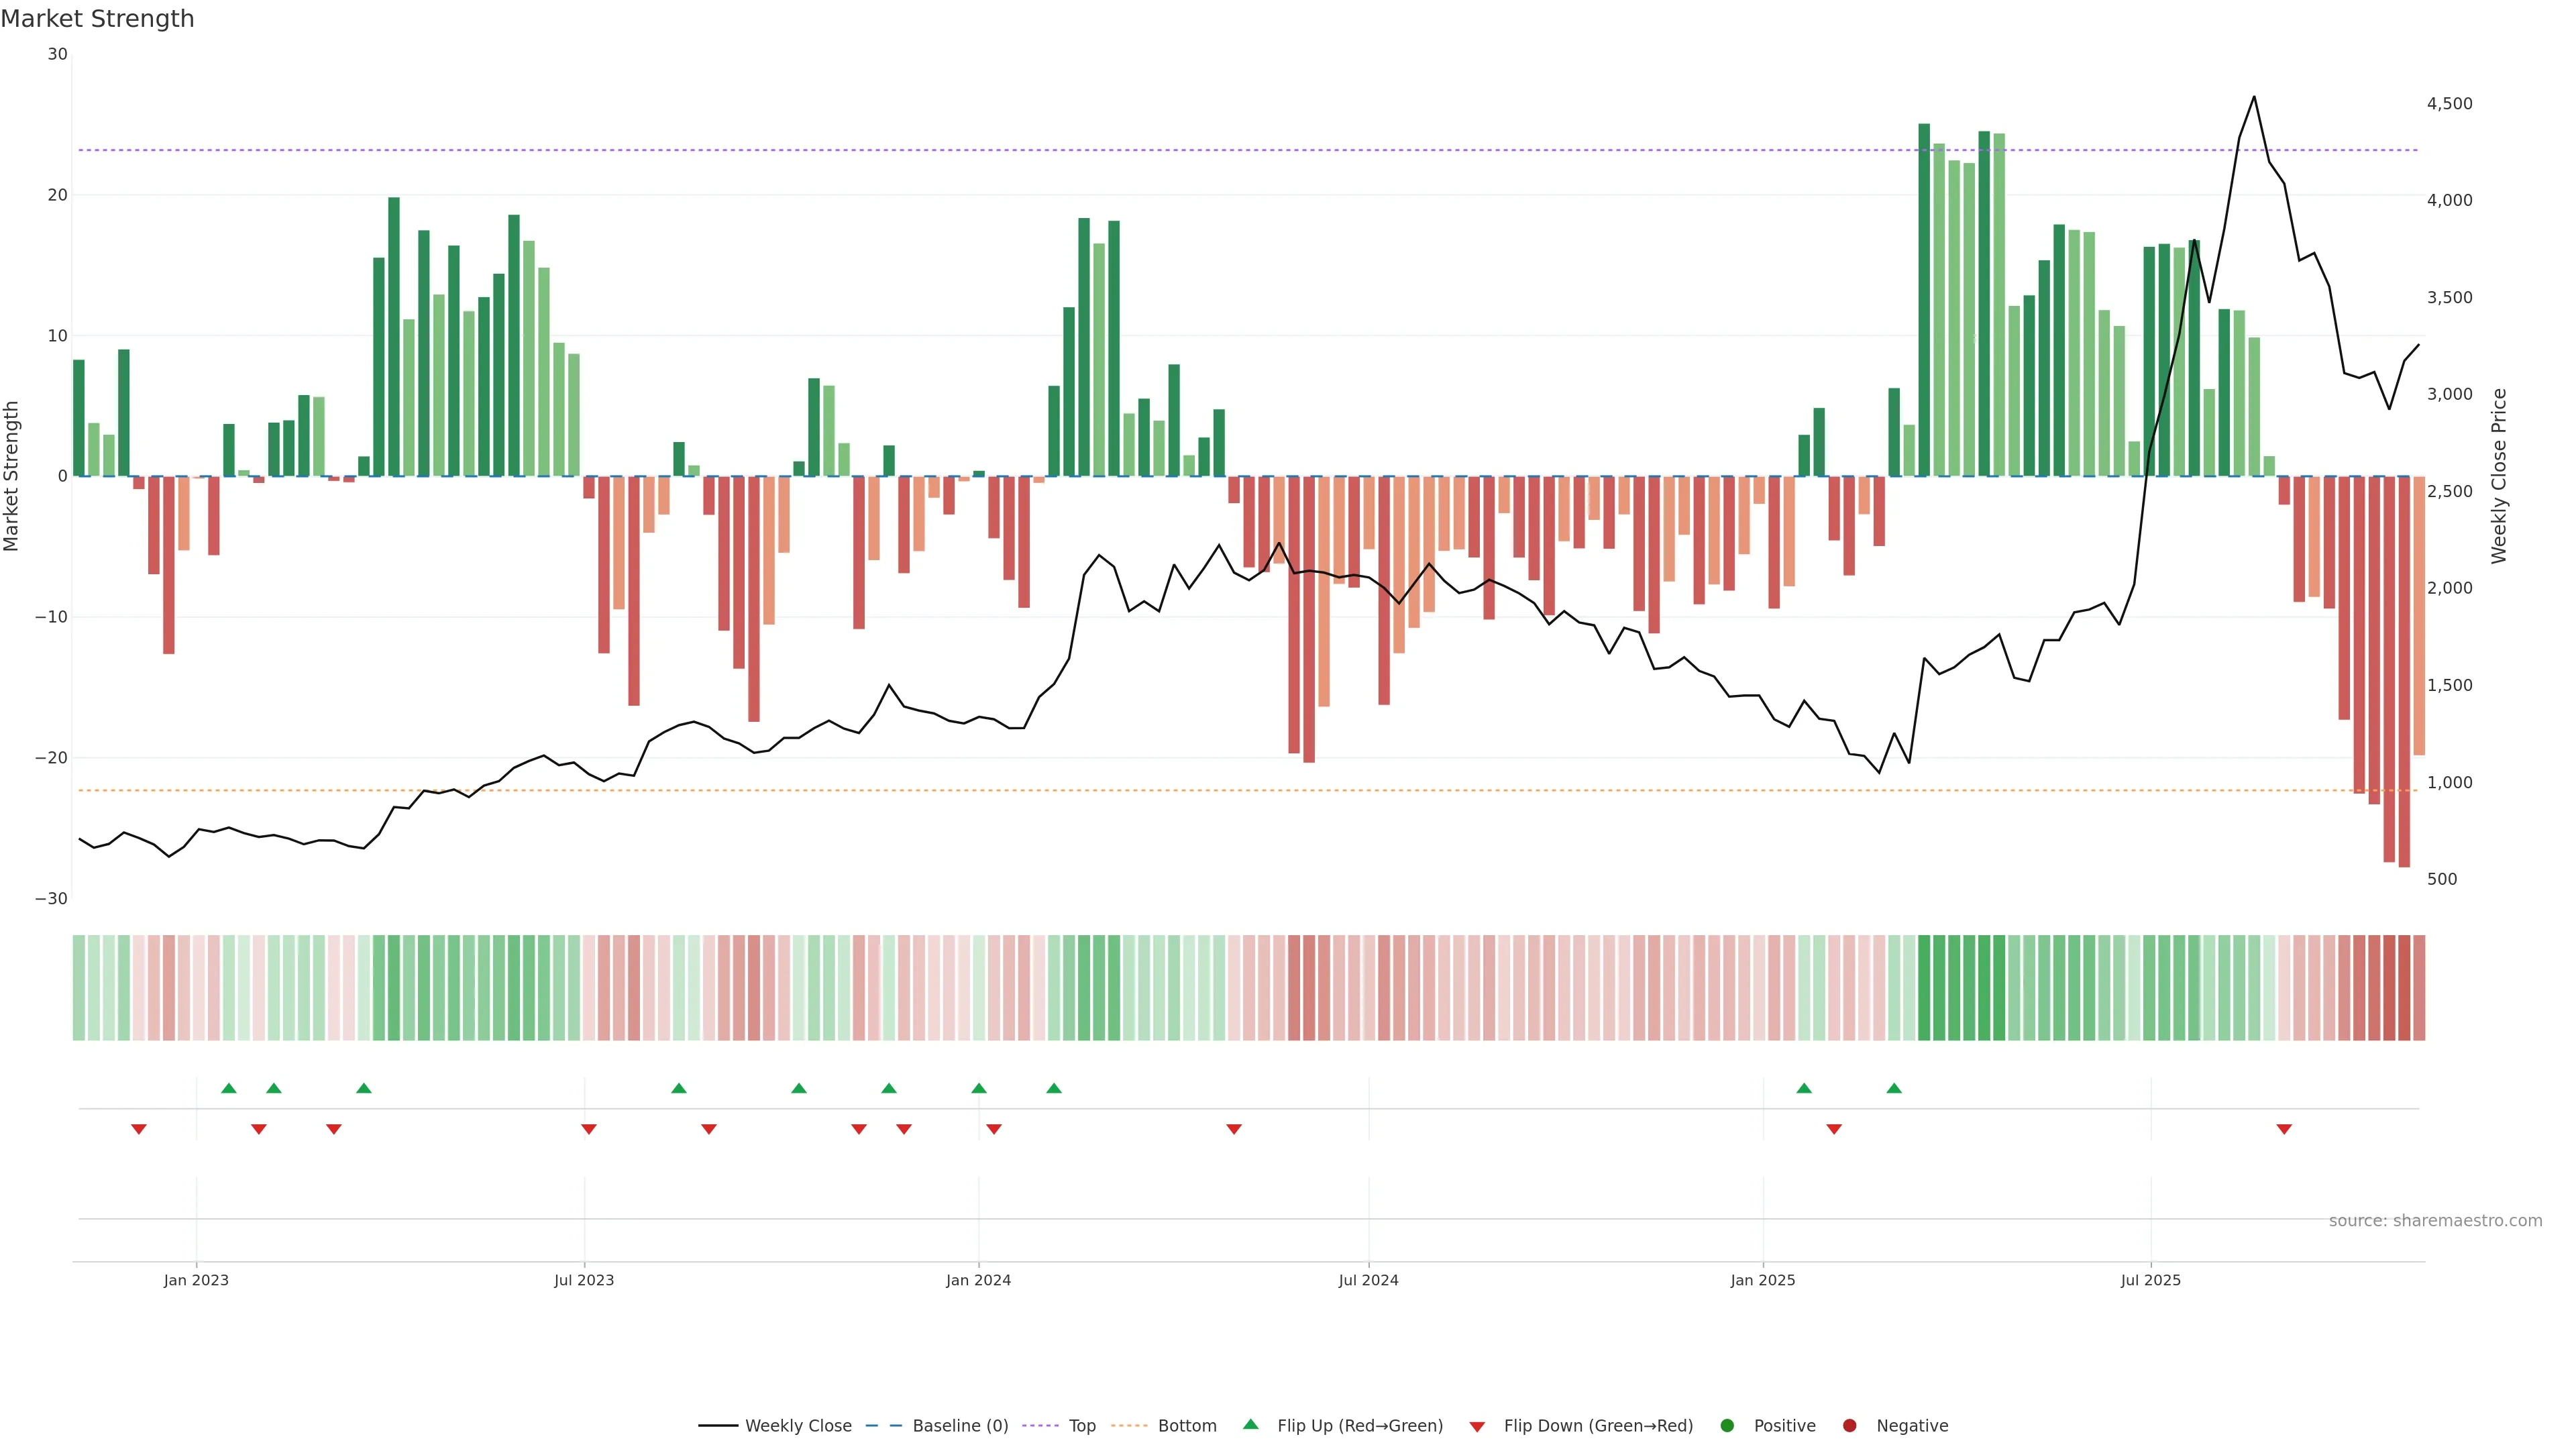Click the weekly close line's peak above 4,500
Image resolution: width=2576 pixels, height=1449 pixels.
pyautogui.click(x=2254, y=97)
